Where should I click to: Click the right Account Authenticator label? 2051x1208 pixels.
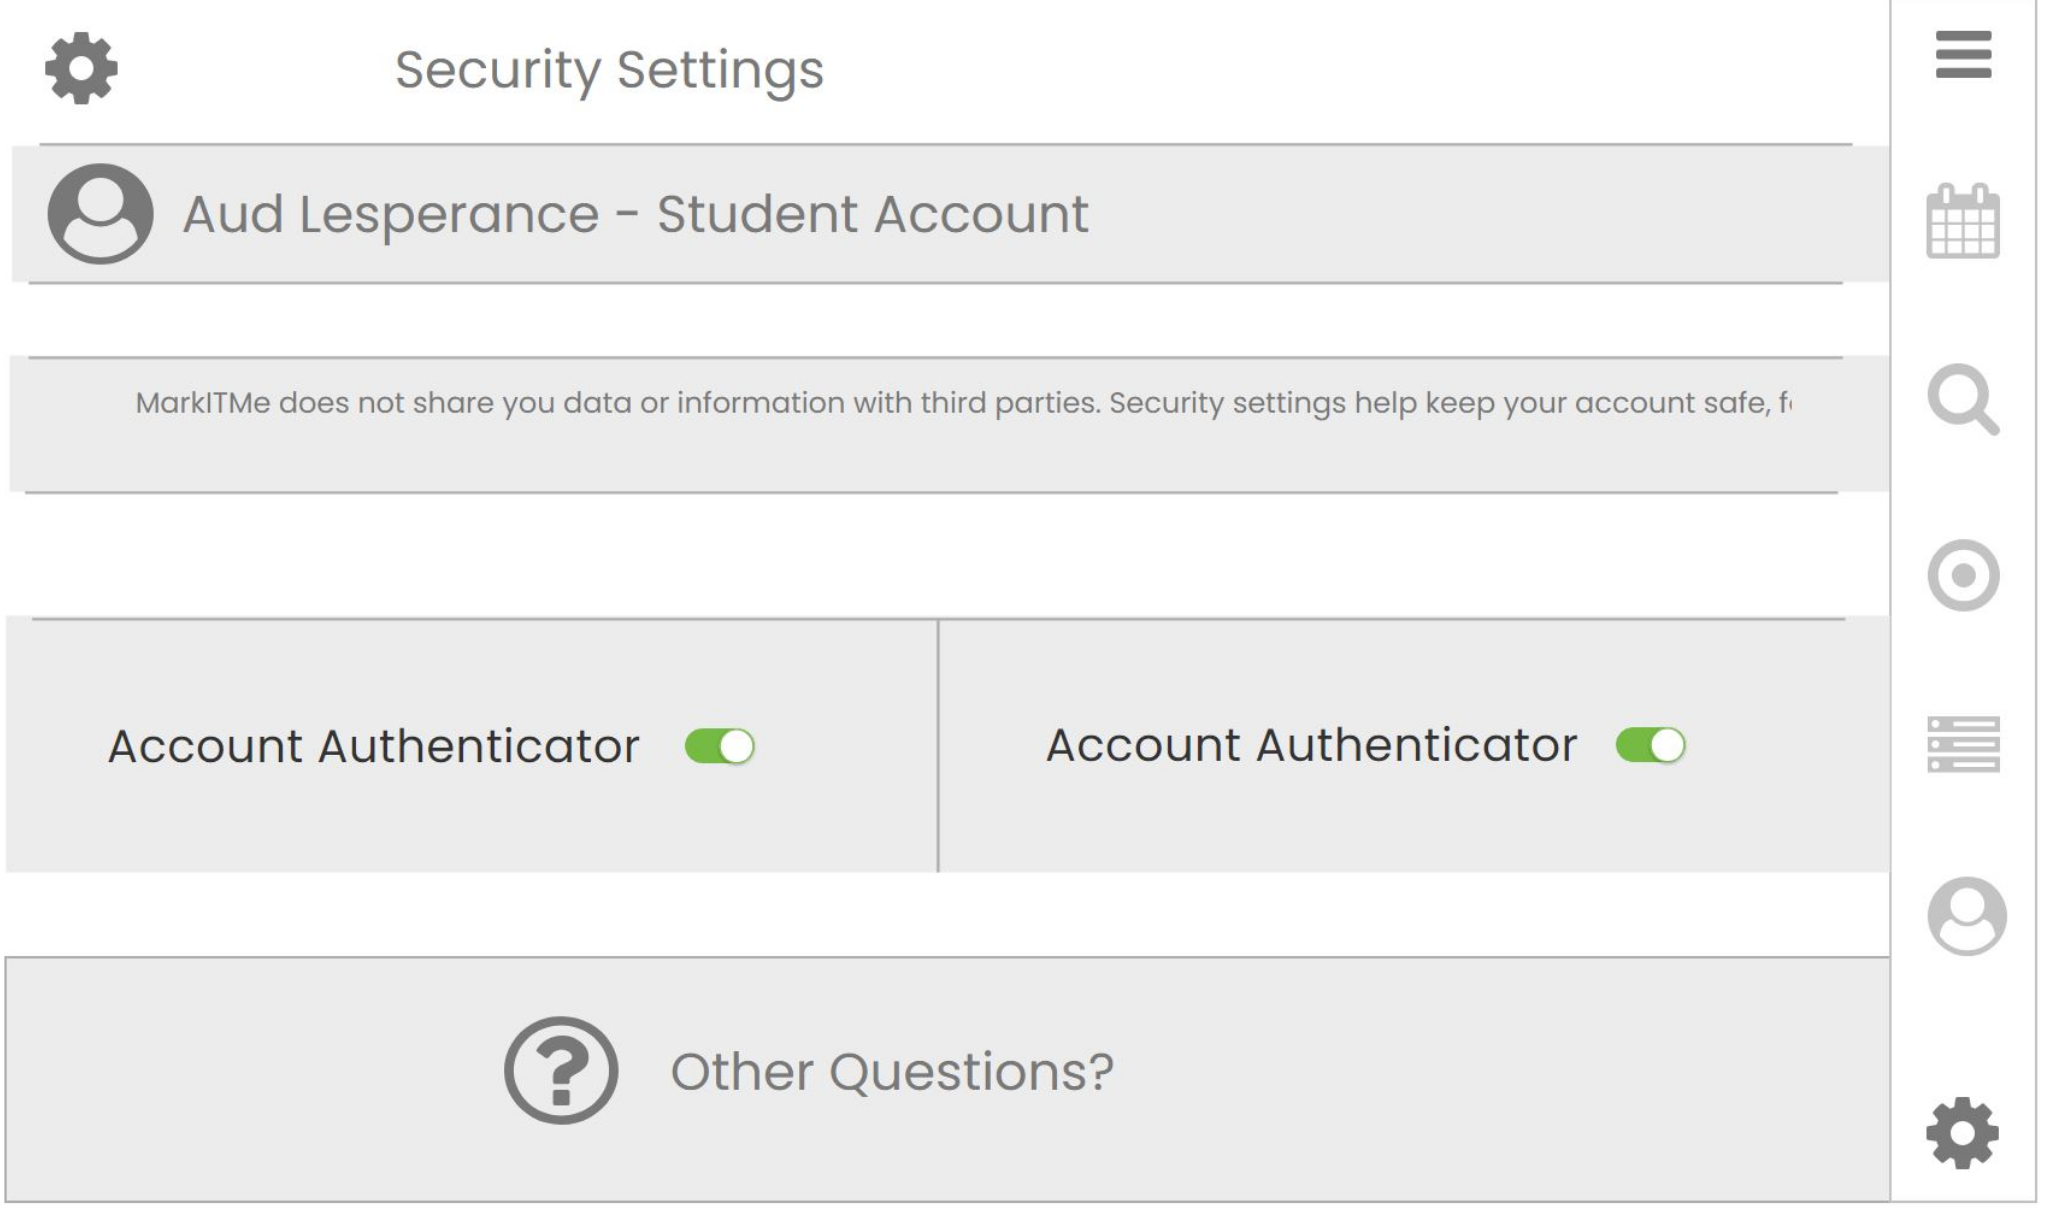point(1311,745)
